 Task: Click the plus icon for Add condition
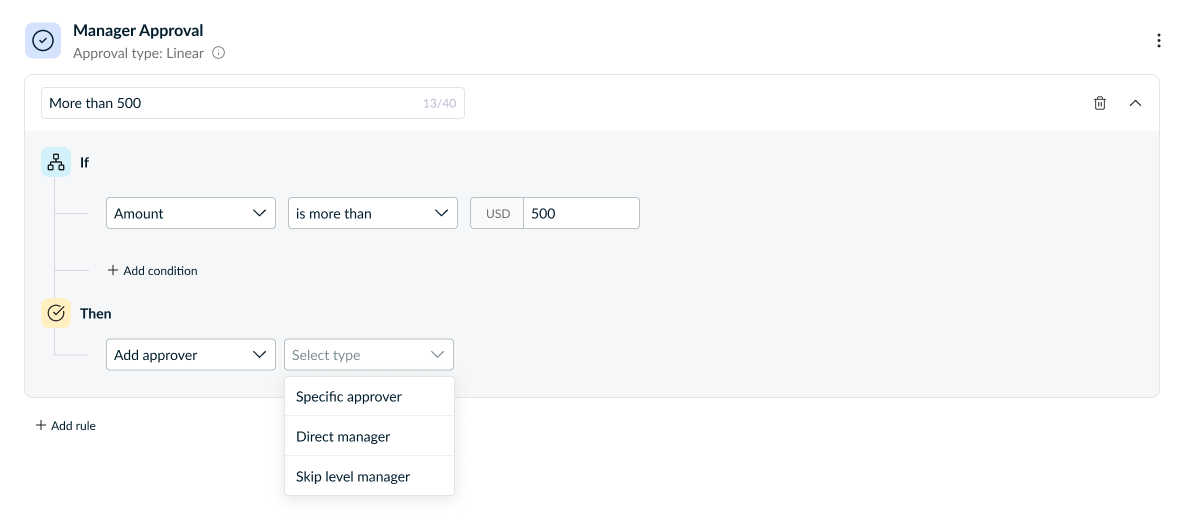pos(113,271)
